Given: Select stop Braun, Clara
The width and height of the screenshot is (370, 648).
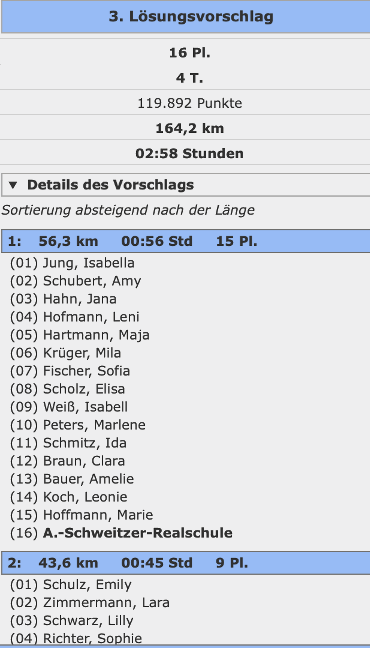Looking at the screenshot, I should pos(67,461).
